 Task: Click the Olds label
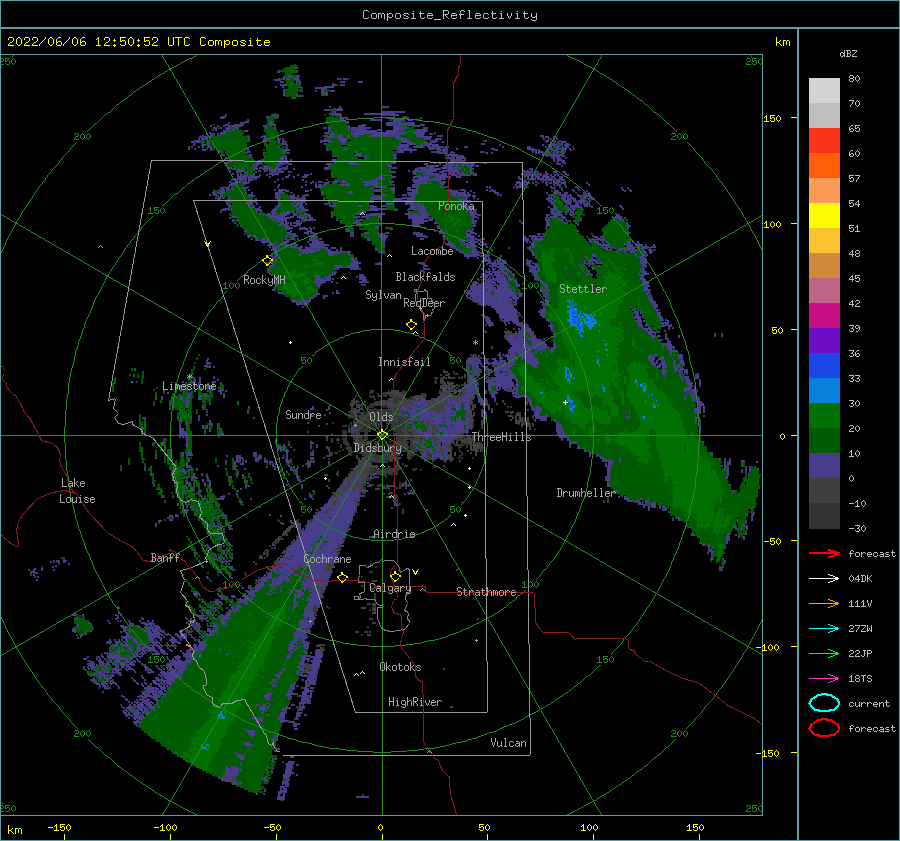[x=381, y=417]
